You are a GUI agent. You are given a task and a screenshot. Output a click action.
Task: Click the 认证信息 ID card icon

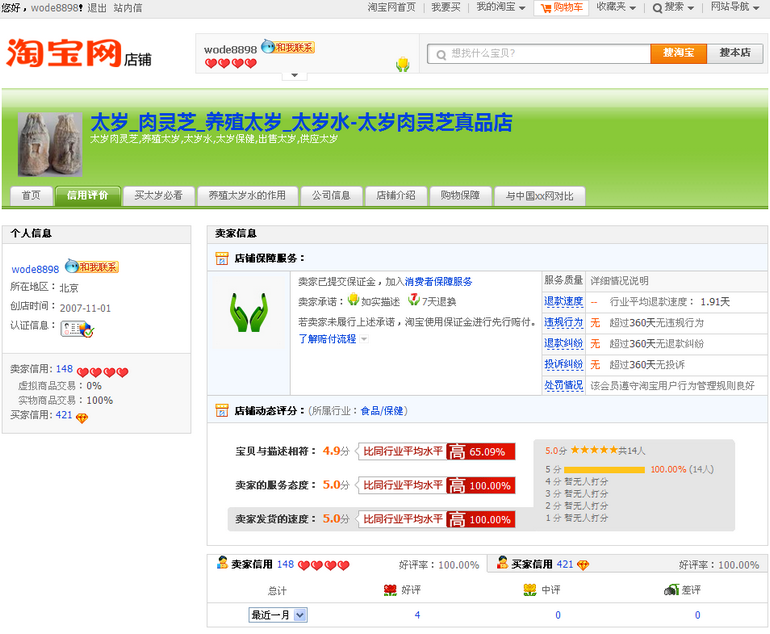tap(77, 329)
